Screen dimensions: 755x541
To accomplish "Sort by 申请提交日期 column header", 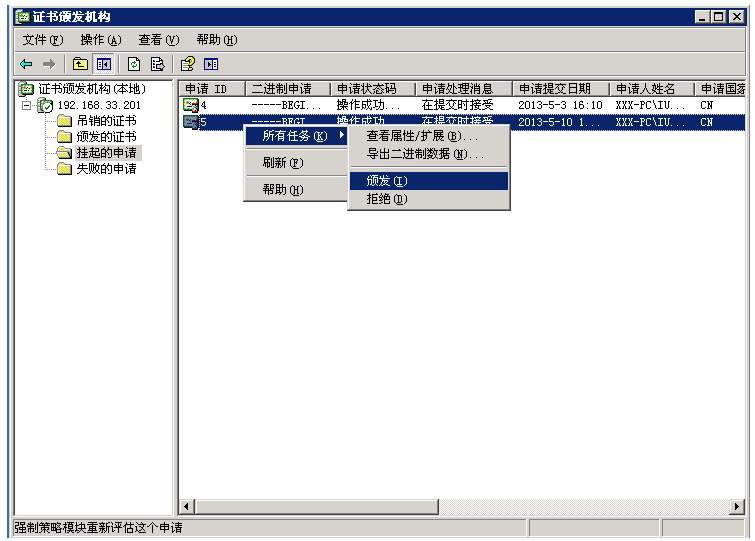I will 559,89.
